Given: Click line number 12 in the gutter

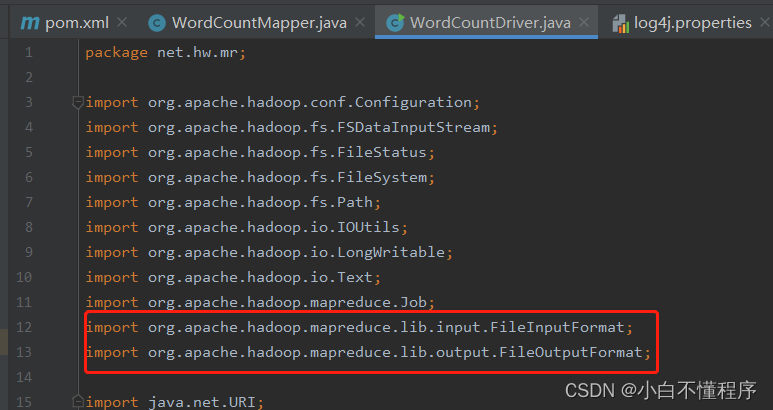Looking at the screenshot, I should pyautogui.click(x=24, y=327).
